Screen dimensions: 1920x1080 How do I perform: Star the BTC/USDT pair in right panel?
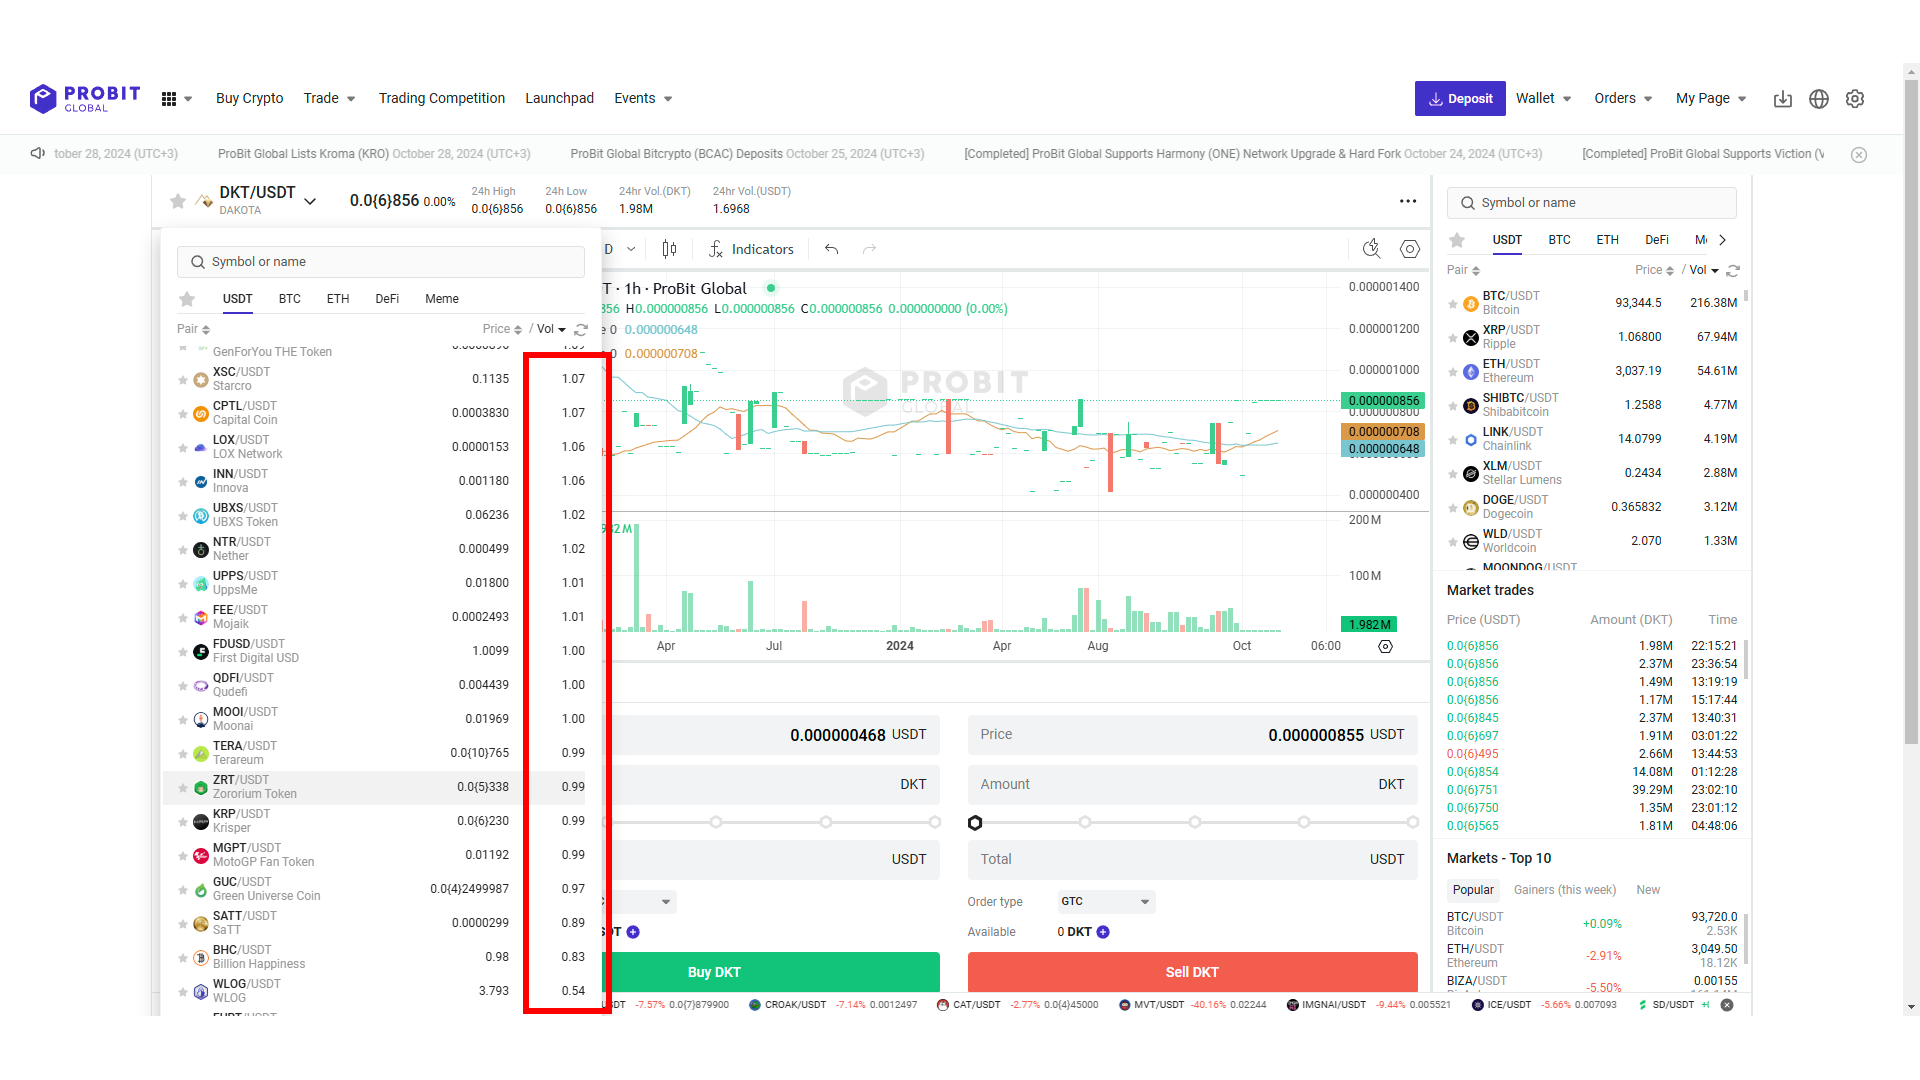1453,304
